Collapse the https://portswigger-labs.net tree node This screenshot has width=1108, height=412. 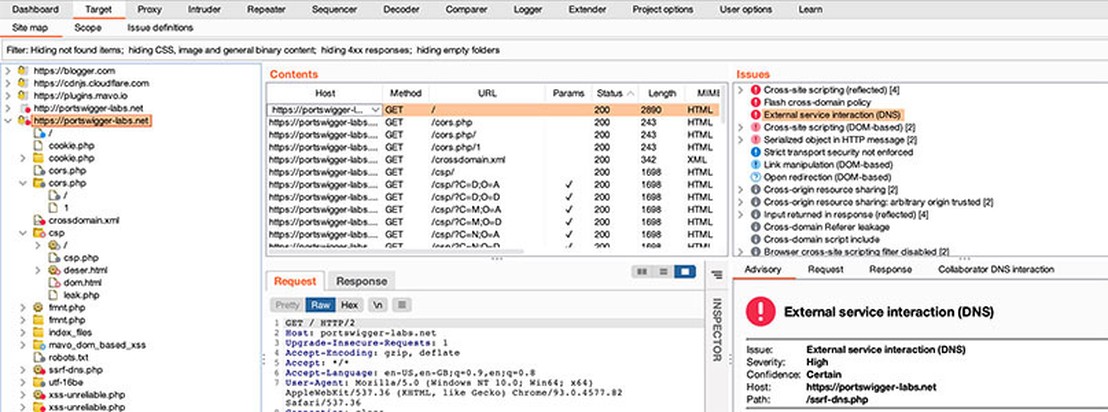[x=8, y=121]
